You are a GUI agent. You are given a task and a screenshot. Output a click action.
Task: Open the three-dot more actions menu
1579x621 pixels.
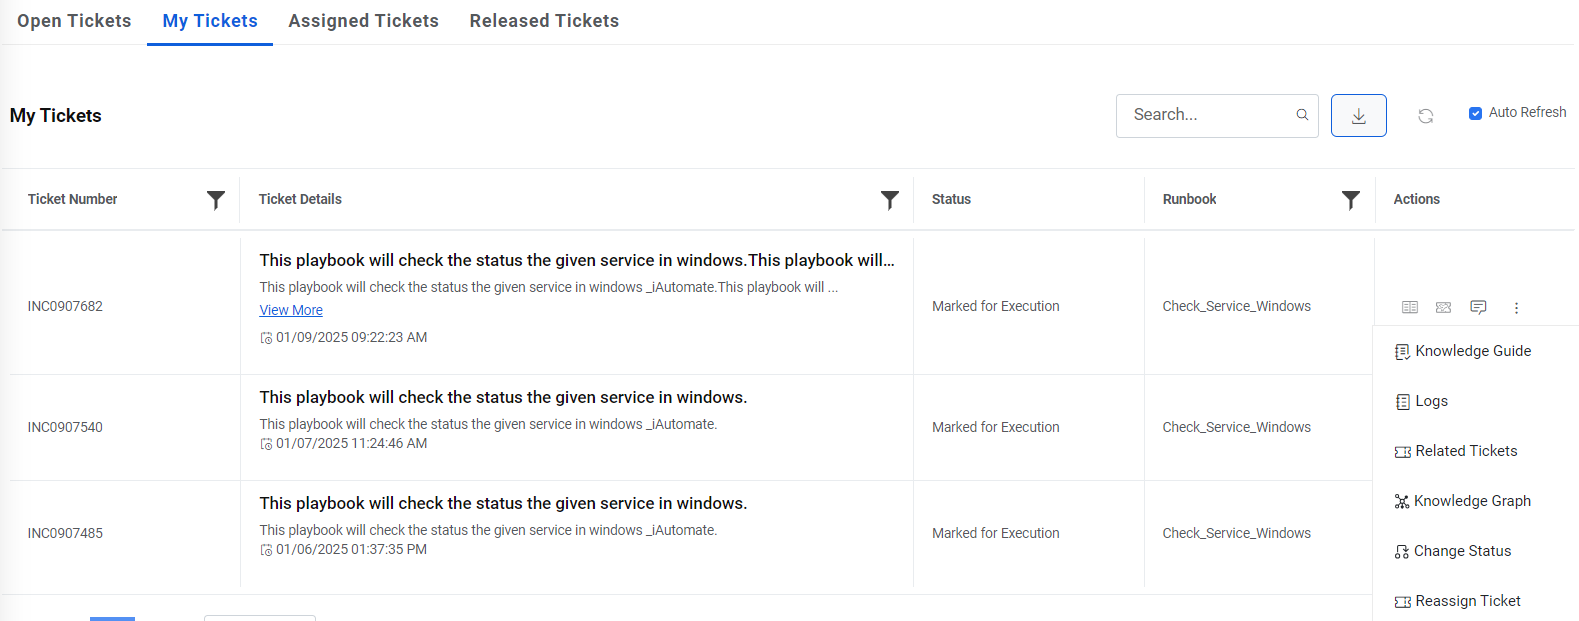(x=1516, y=308)
